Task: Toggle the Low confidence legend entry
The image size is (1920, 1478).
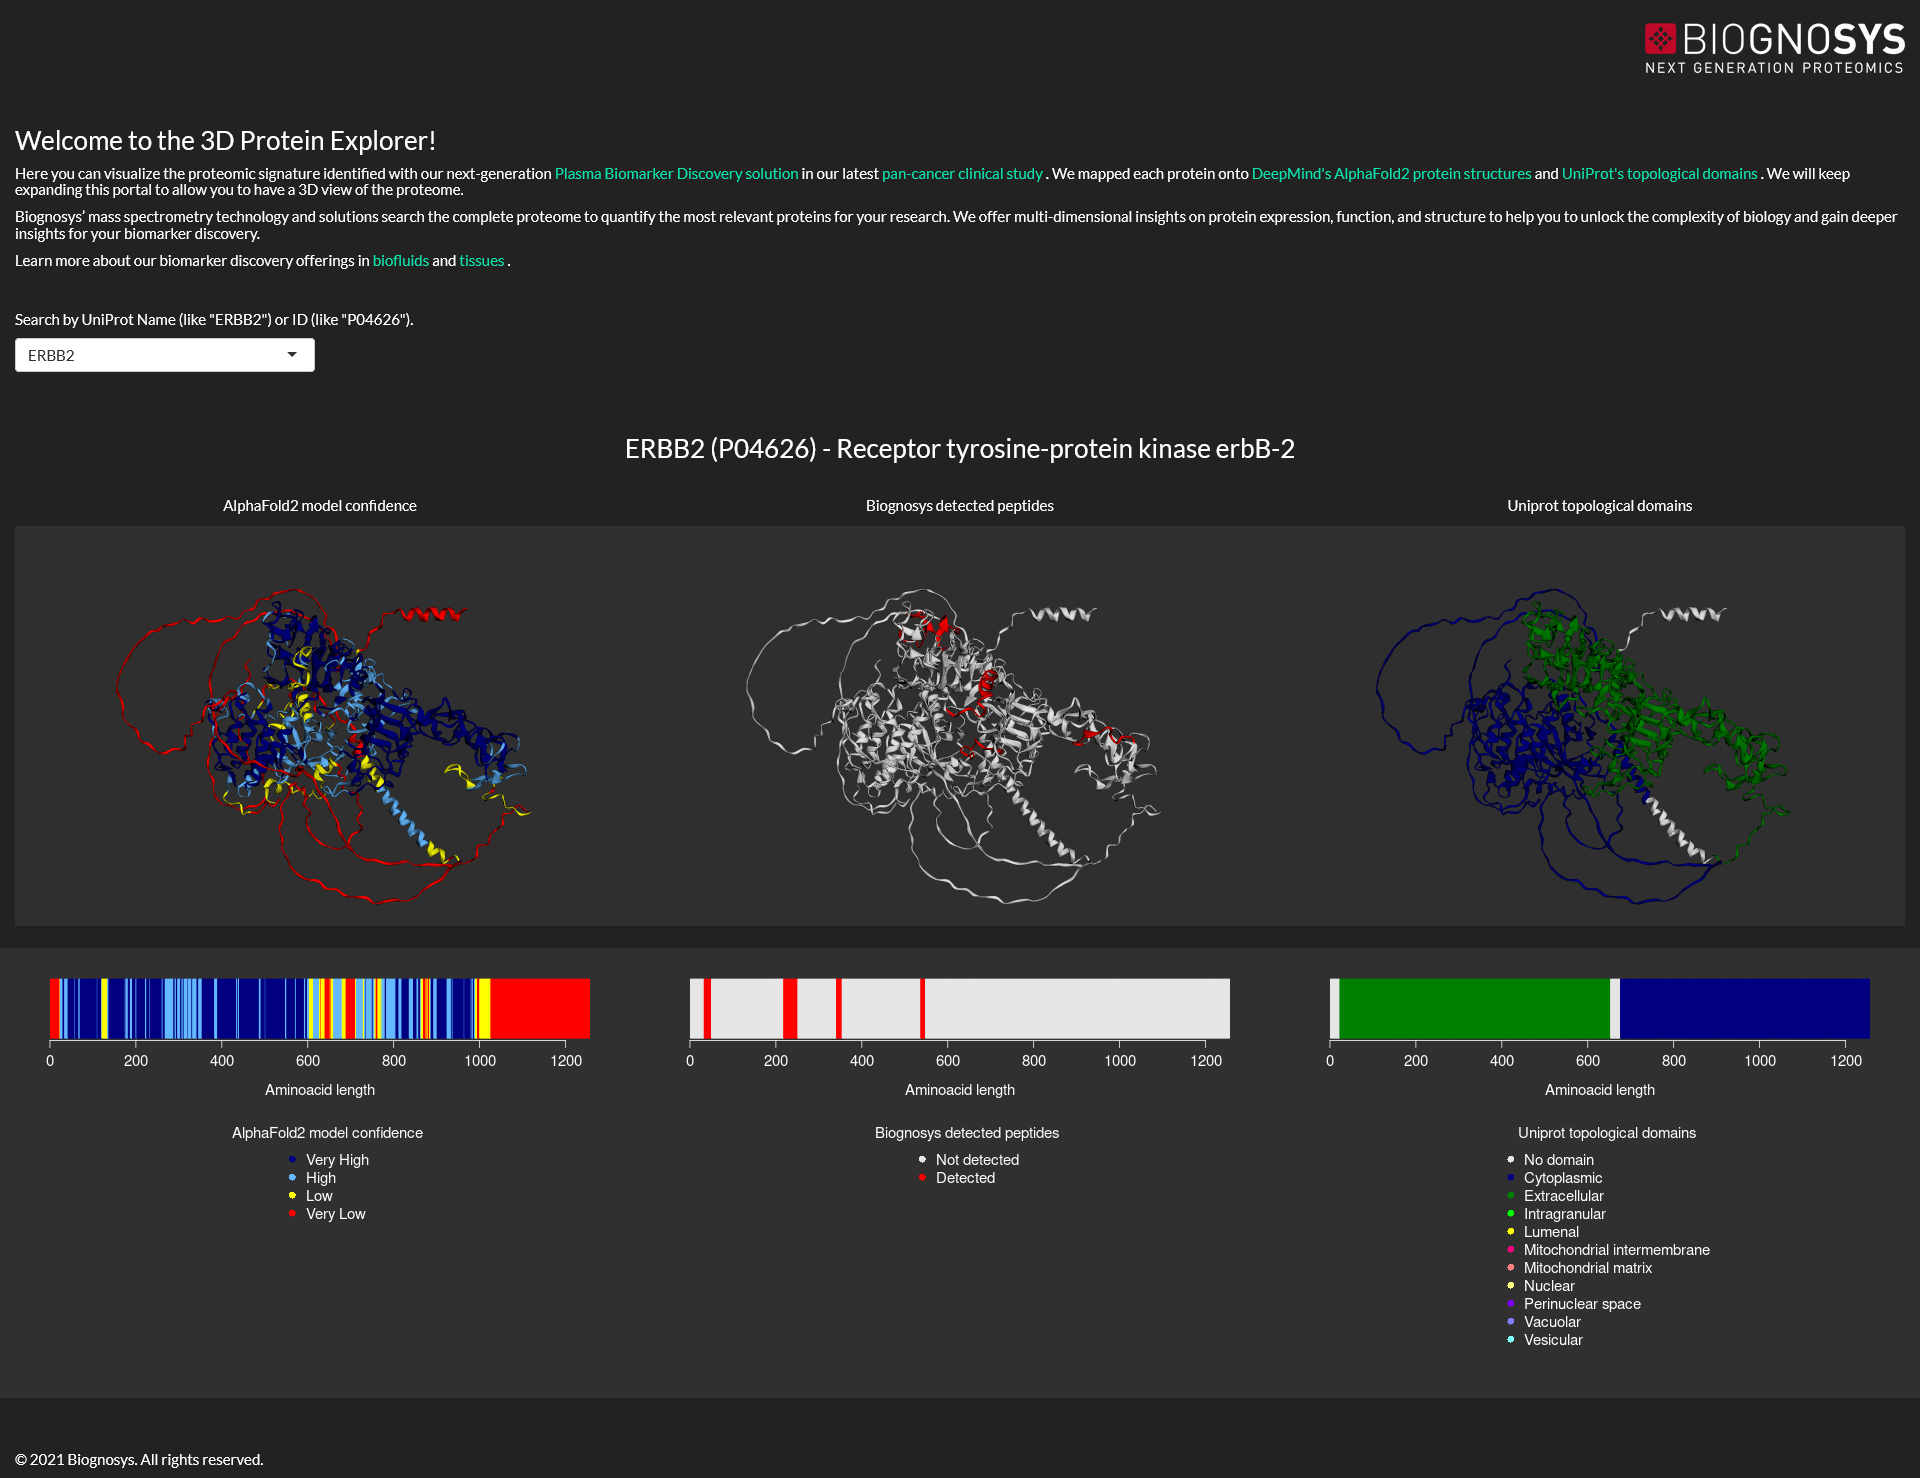Action: 310,1196
